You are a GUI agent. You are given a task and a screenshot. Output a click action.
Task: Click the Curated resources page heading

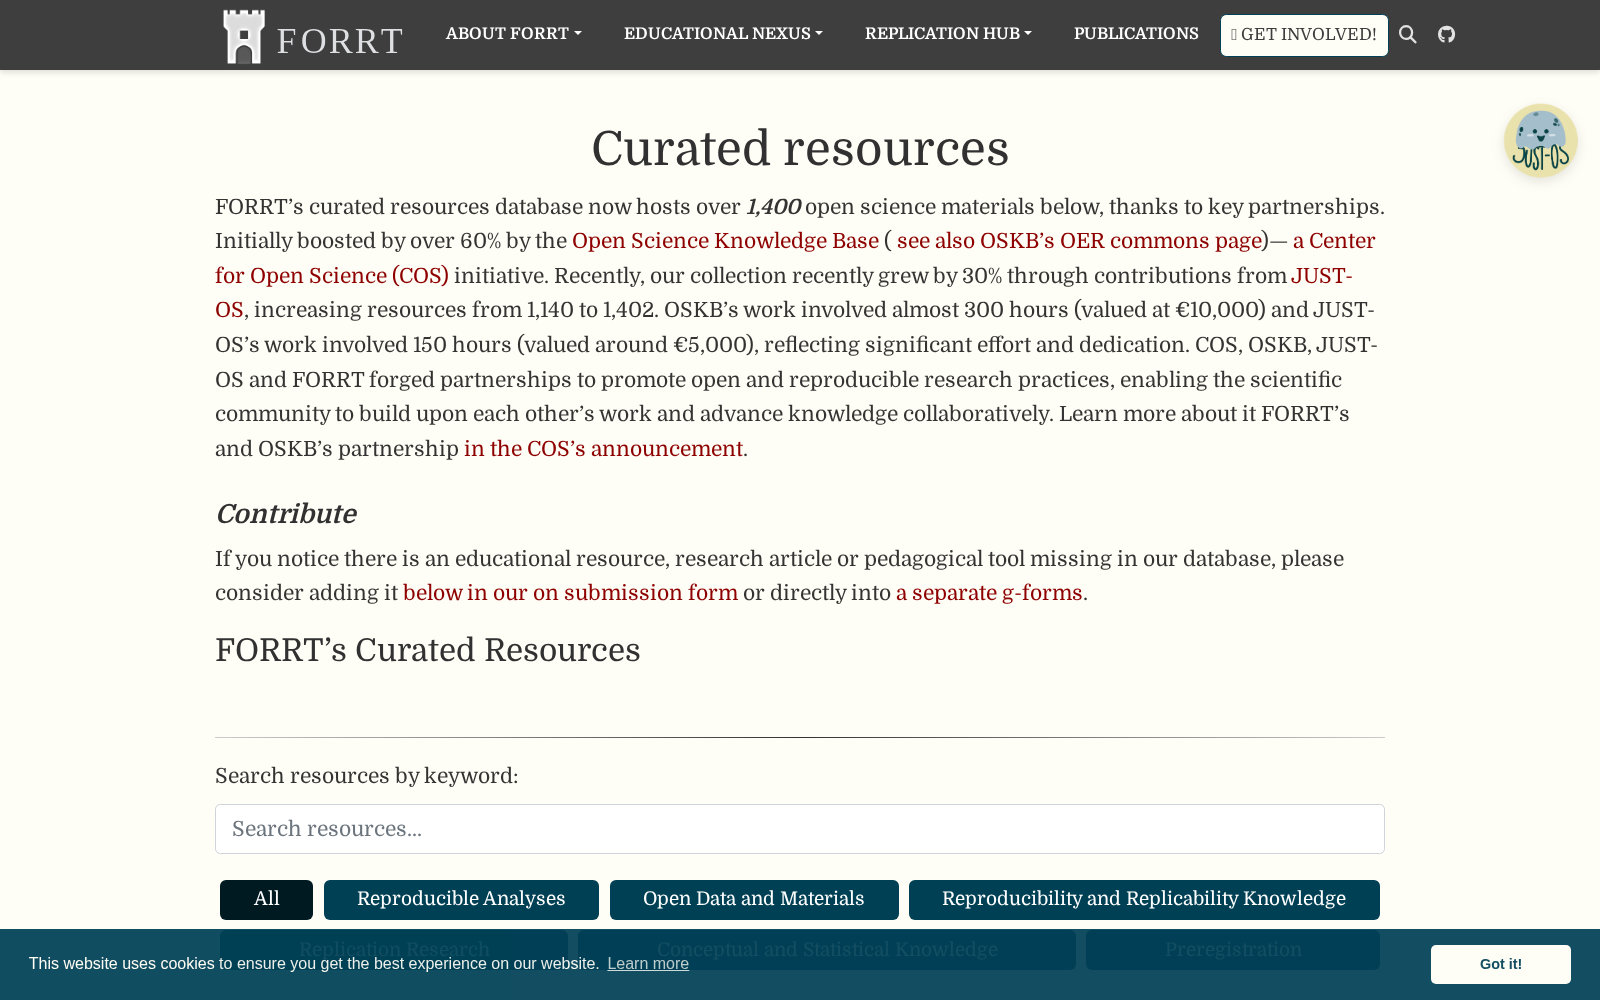pyautogui.click(x=800, y=148)
